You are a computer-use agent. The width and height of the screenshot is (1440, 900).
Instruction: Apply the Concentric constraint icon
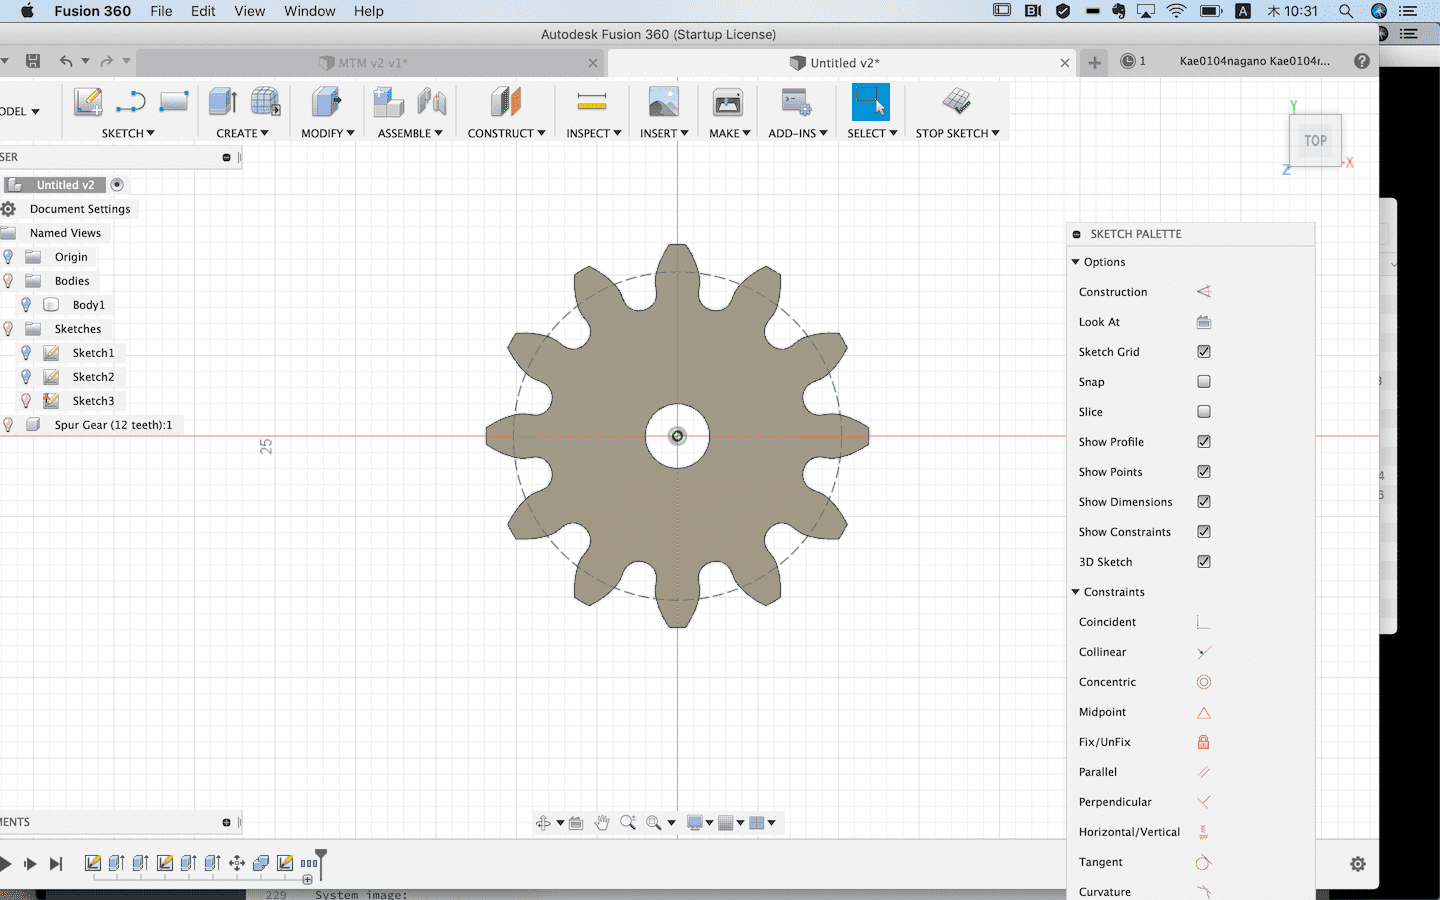pyautogui.click(x=1204, y=682)
